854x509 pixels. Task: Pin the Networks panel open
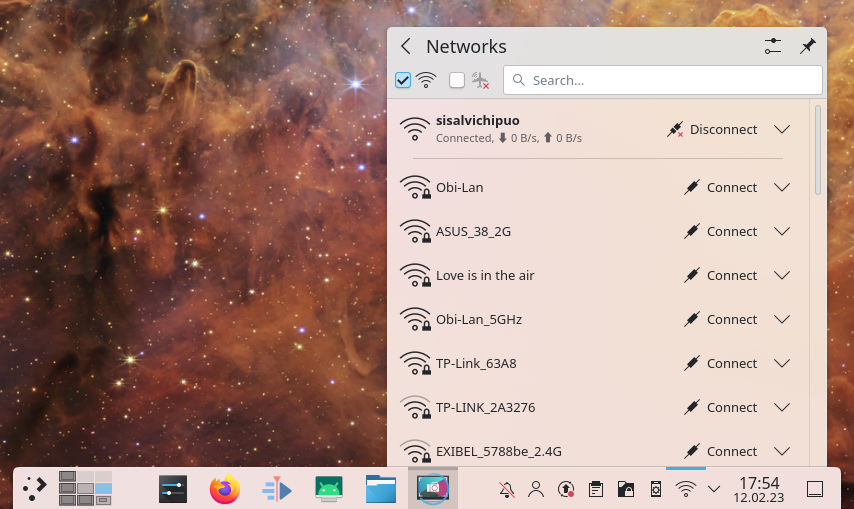click(807, 47)
